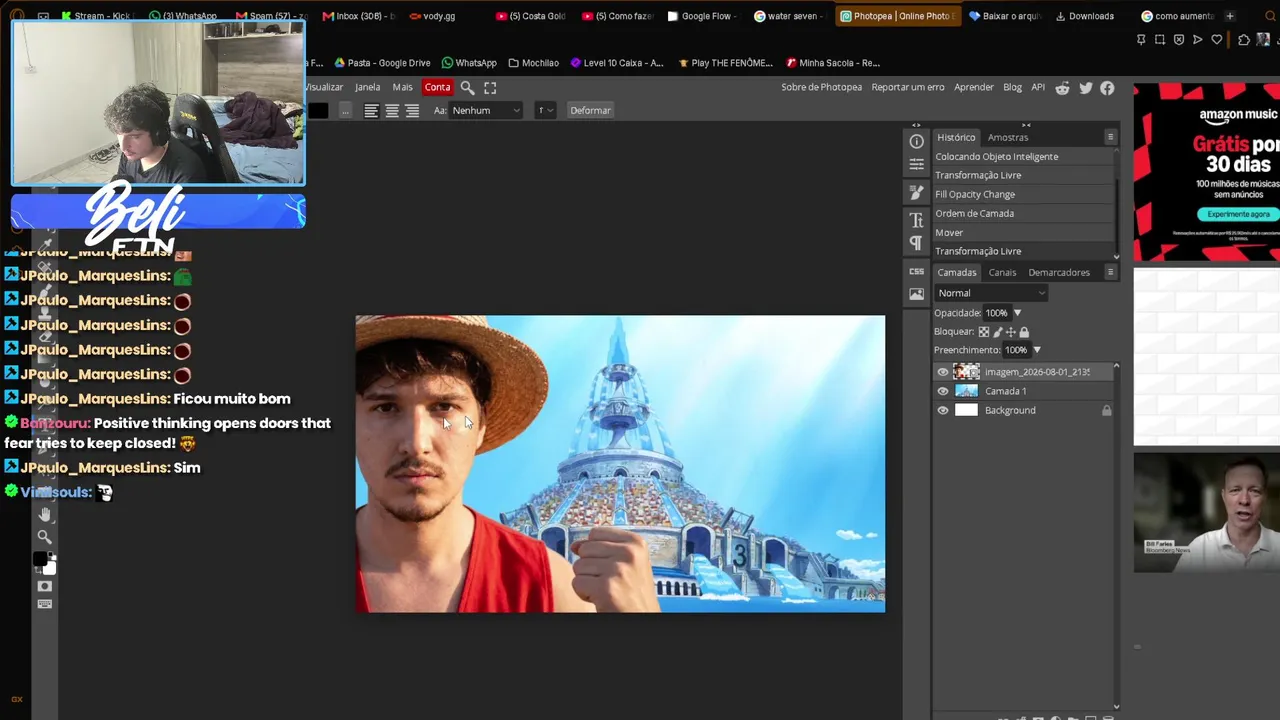Open the Sobre de Photopea link

[821, 88]
